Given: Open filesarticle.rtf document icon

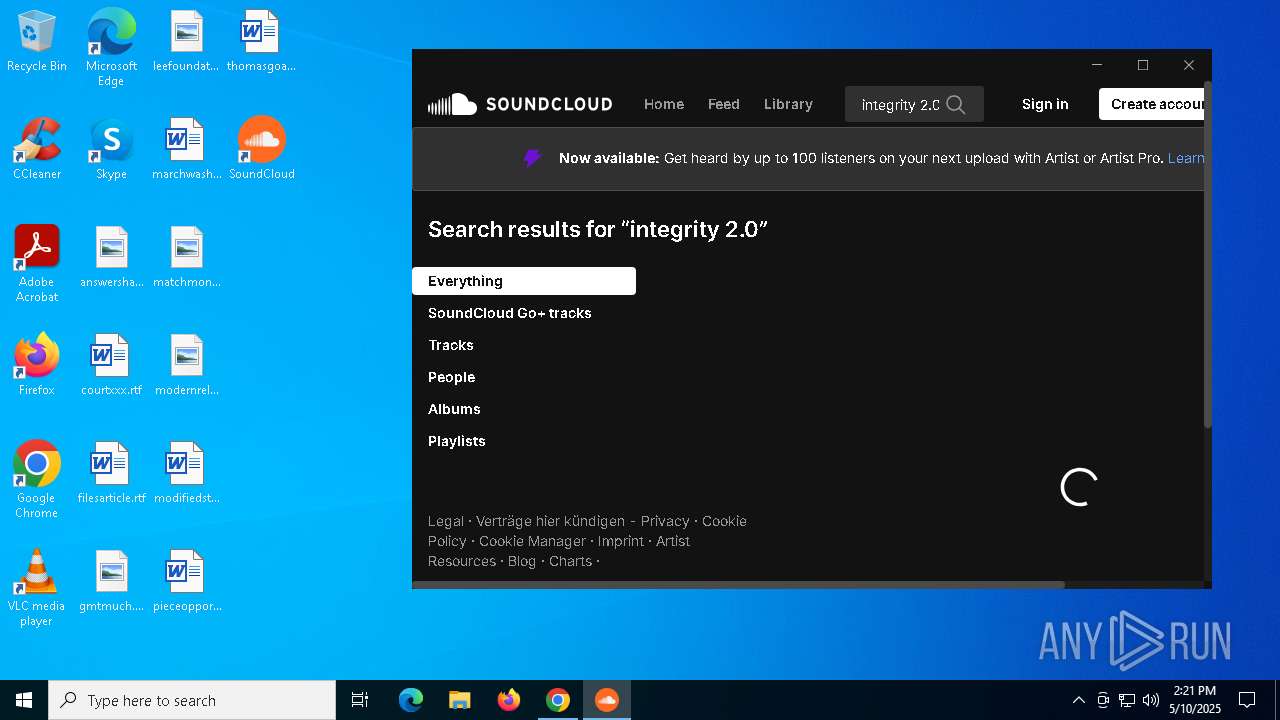Looking at the screenshot, I should pos(111,473).
